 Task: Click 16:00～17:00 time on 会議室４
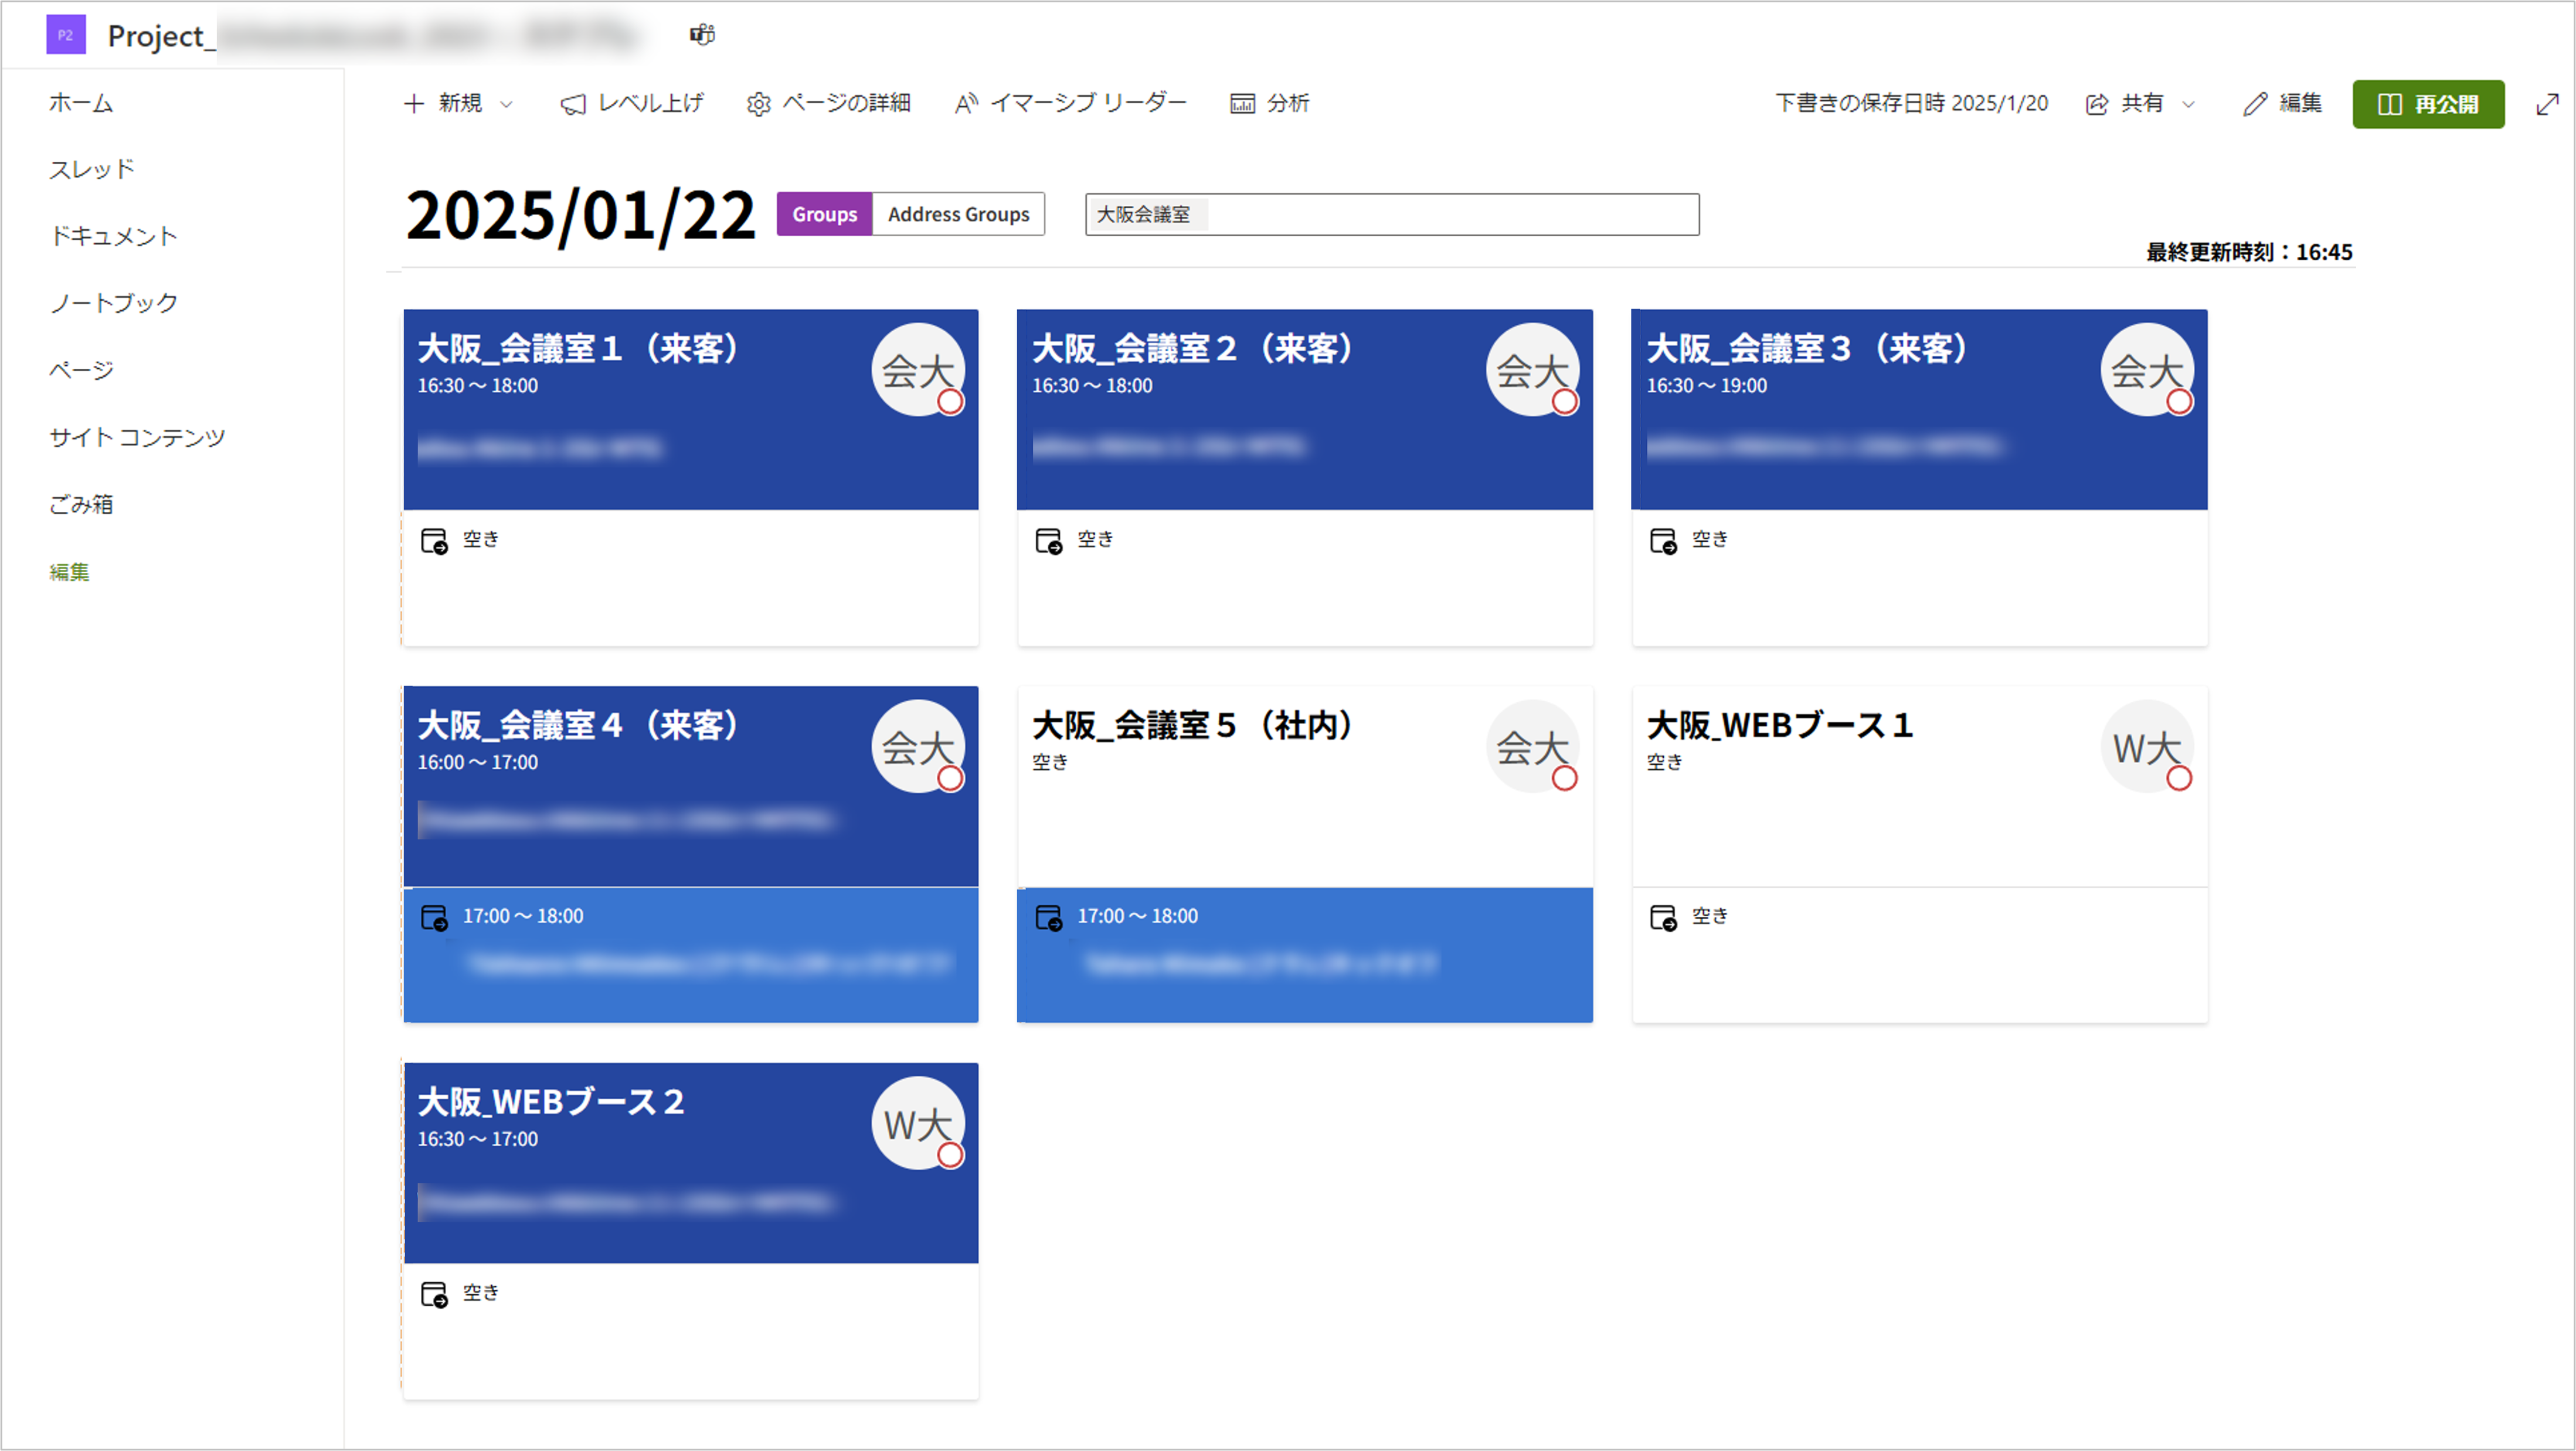pyautogui.click(x=478, y=763)
